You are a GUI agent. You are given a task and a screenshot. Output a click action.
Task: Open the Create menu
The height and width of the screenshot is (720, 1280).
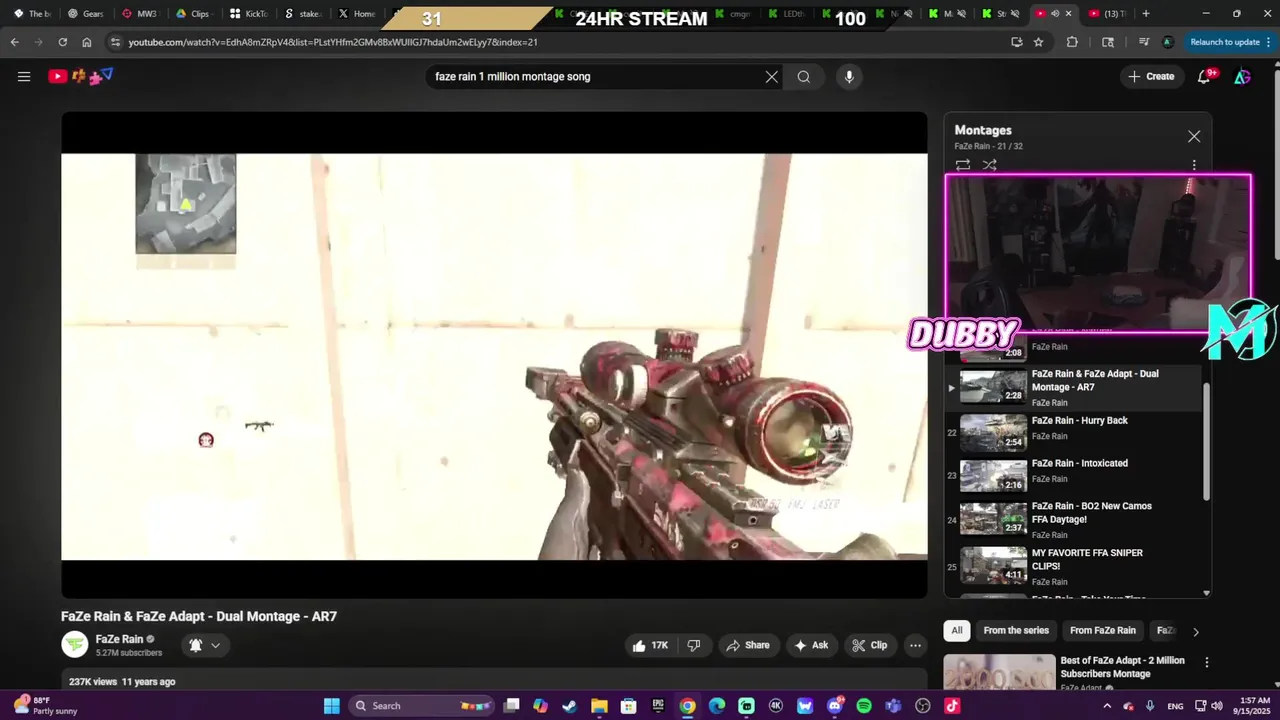[1151, 76]
